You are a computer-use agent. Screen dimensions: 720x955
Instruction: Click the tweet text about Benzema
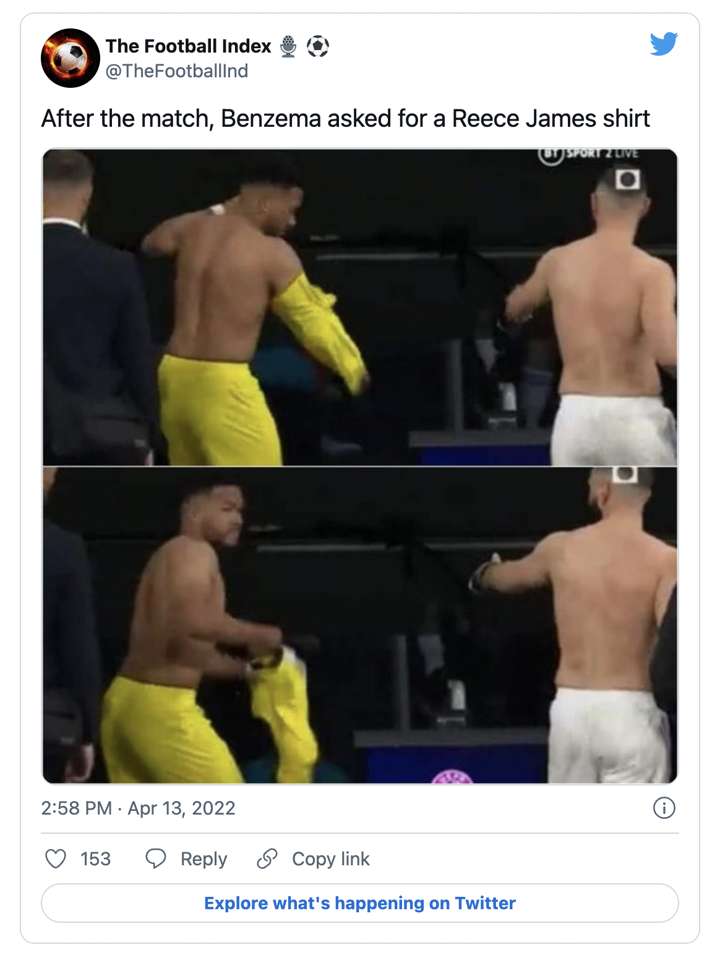click(x=345, y=118)
